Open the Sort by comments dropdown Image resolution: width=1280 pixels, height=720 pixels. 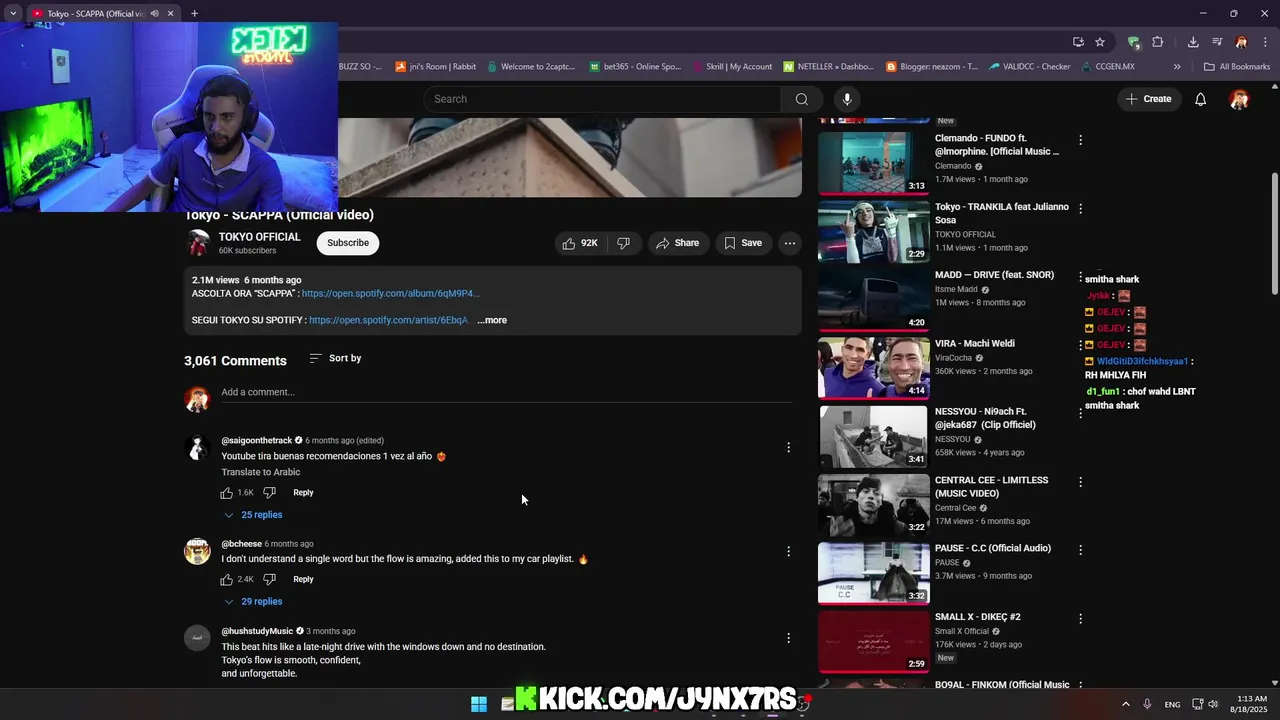[335, 358]
